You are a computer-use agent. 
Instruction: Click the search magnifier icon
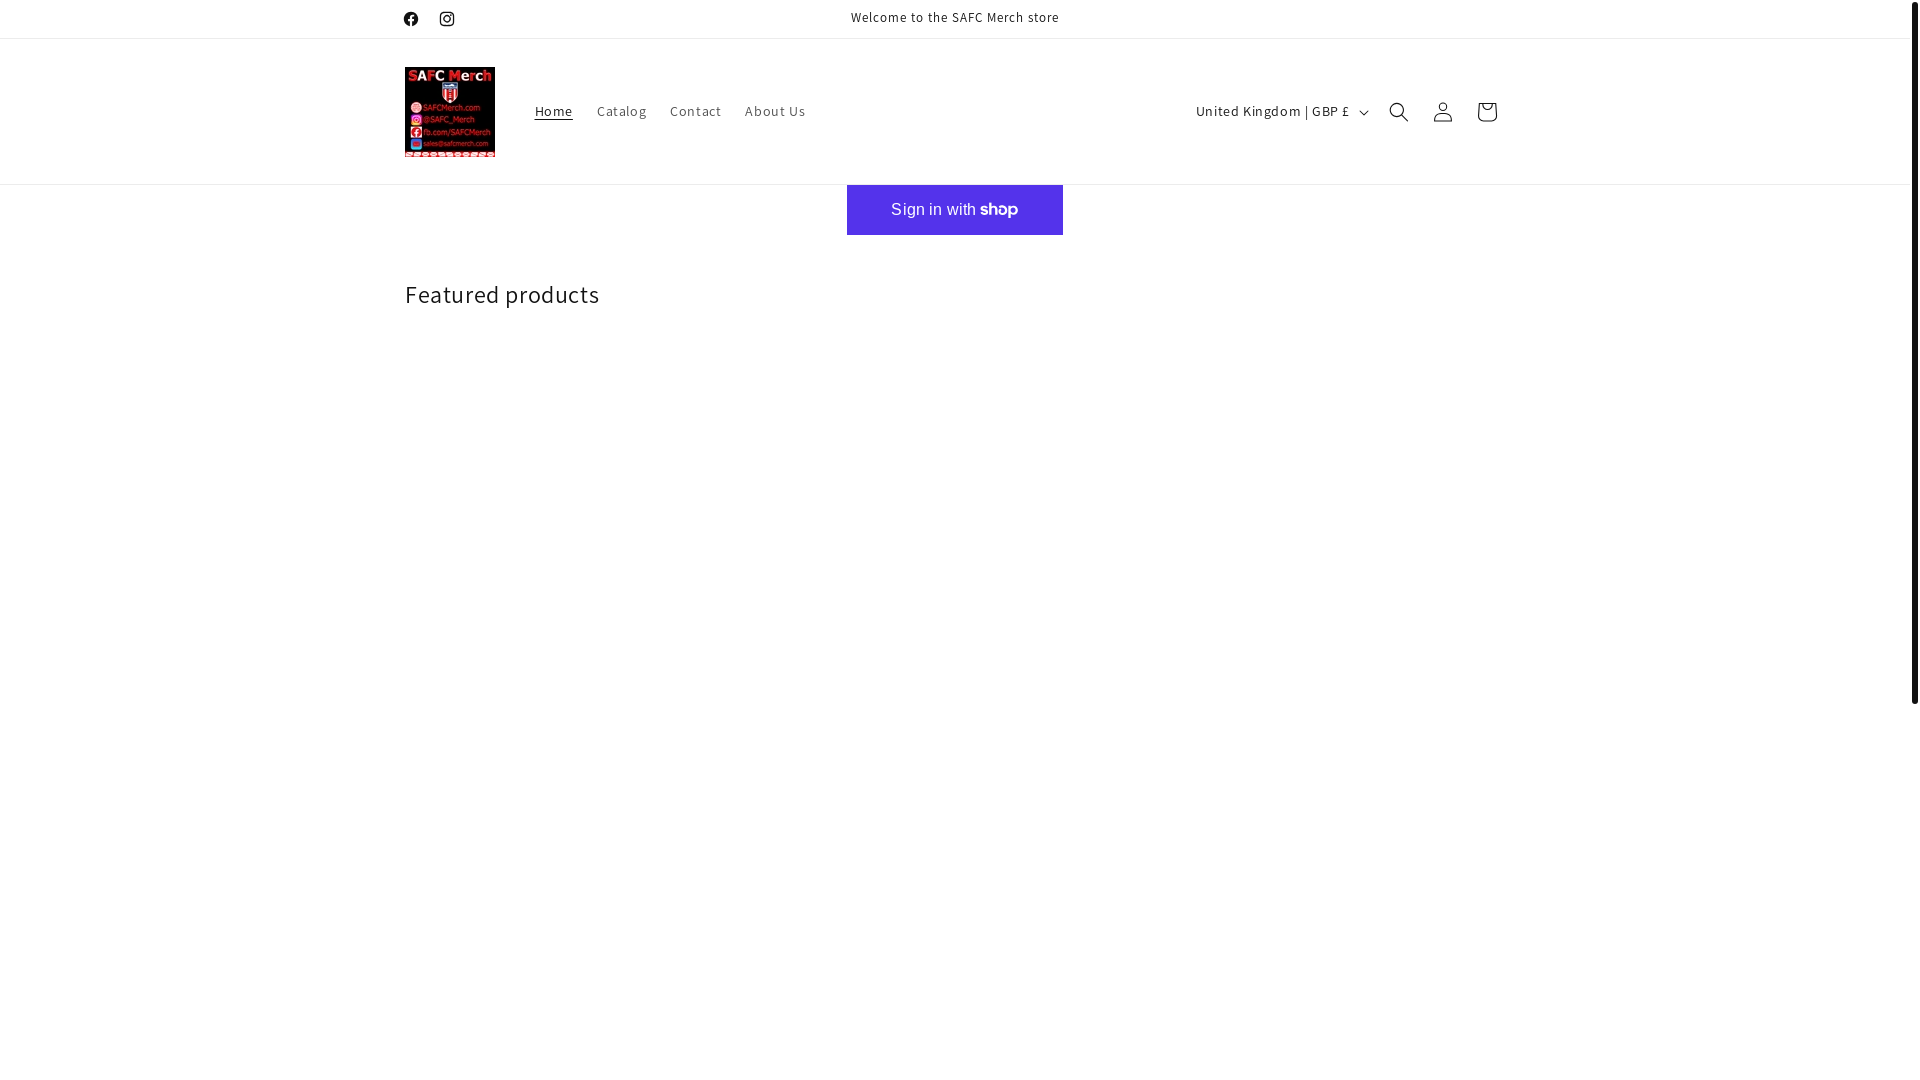point(1398,112)
